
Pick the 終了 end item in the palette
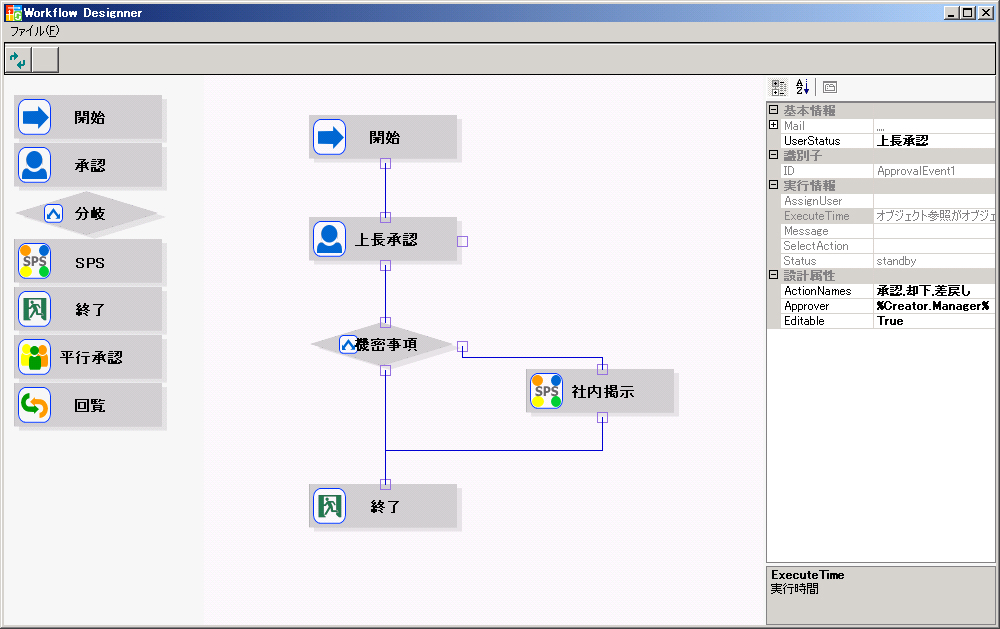(88, 310)
